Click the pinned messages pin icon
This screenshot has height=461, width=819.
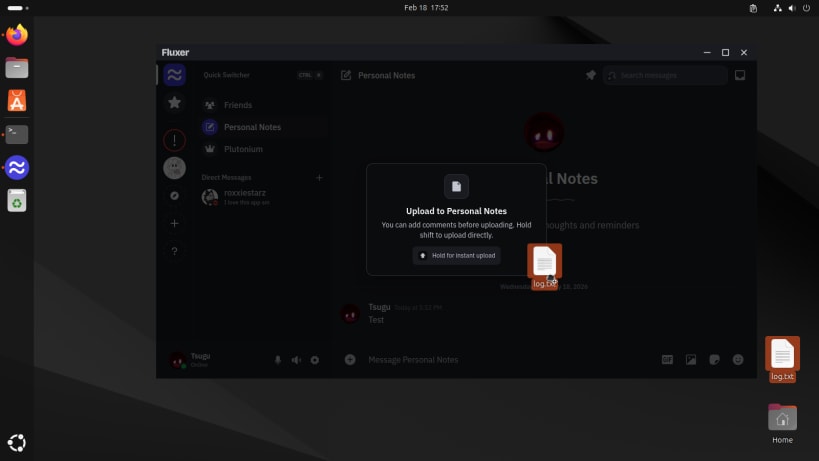click(591, 75)
